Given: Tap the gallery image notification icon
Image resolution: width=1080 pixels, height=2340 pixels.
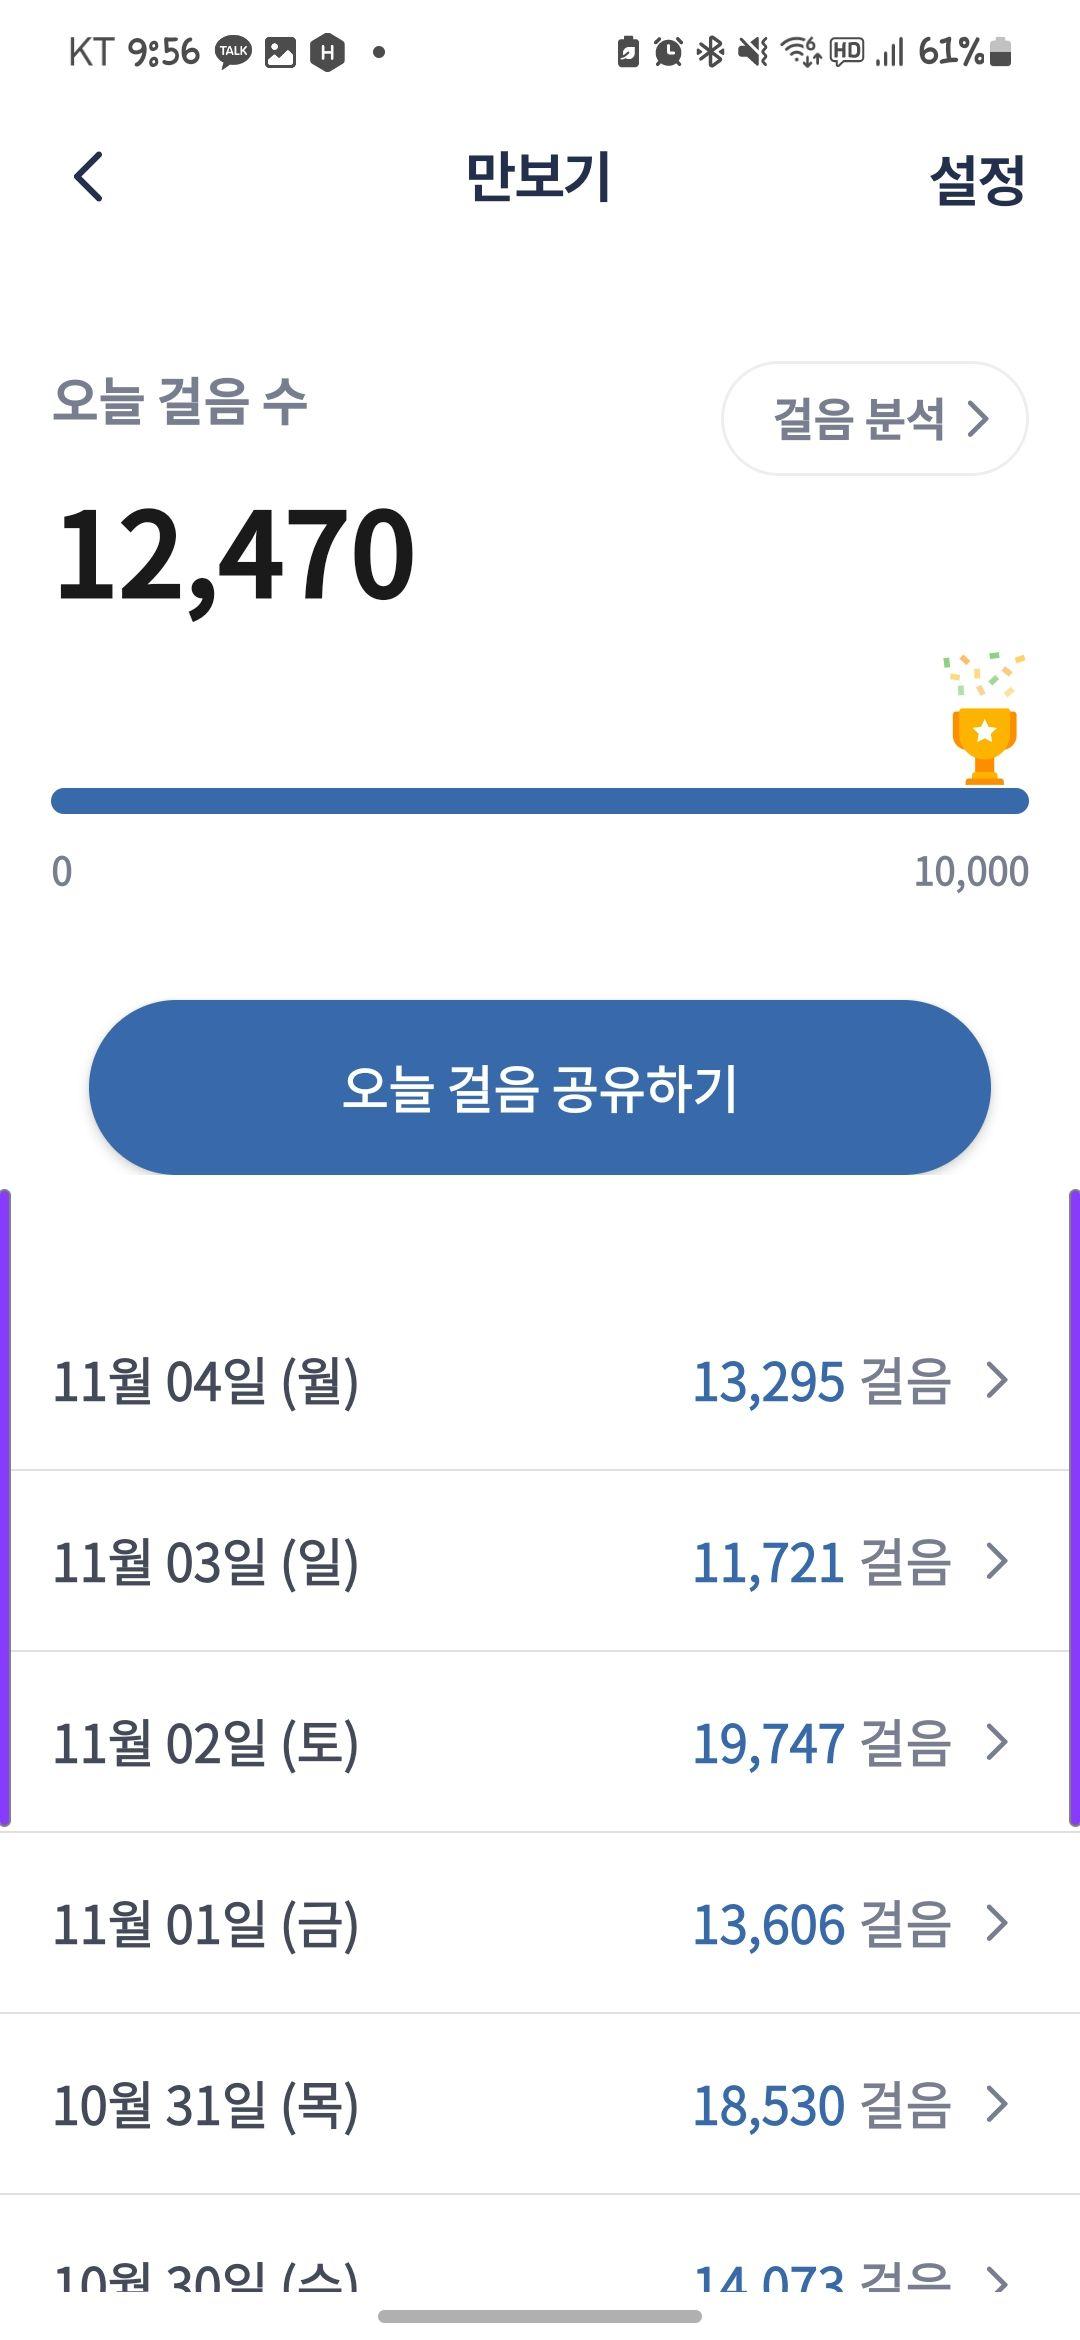Looking at the screenshot, I should 280,52.
